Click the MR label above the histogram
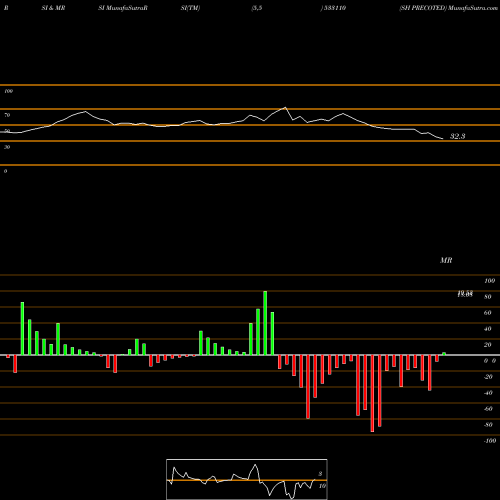Viewport: 500px width, 500px height. click(446, 260)
